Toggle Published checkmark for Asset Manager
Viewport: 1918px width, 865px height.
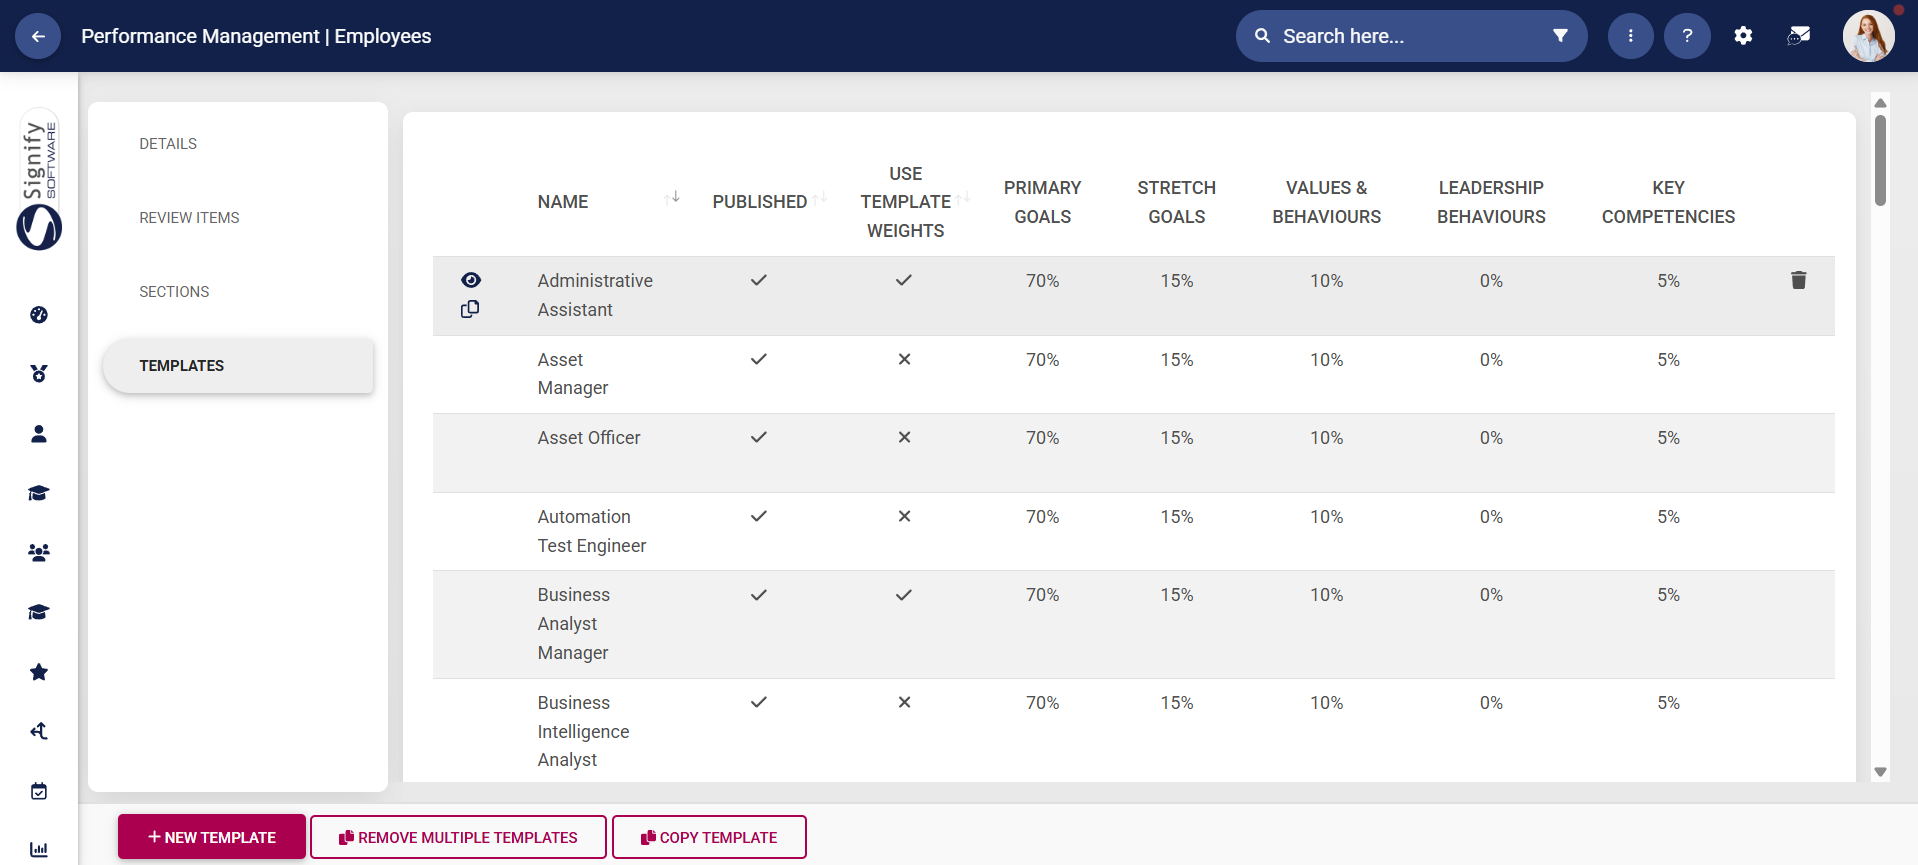click(759, 359)
